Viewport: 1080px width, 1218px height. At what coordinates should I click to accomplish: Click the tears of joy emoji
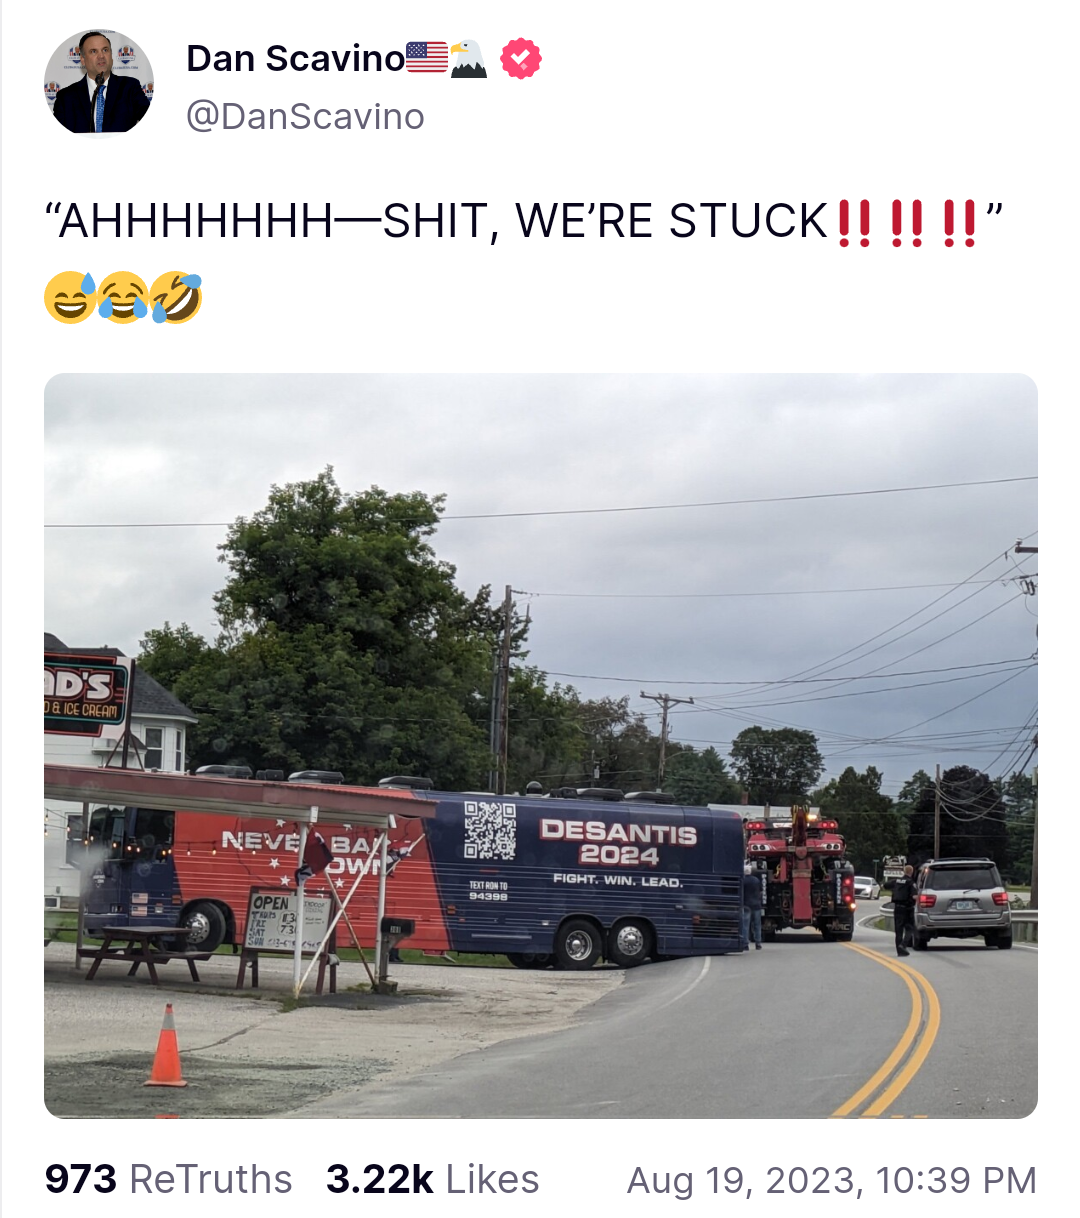[123, 298]
